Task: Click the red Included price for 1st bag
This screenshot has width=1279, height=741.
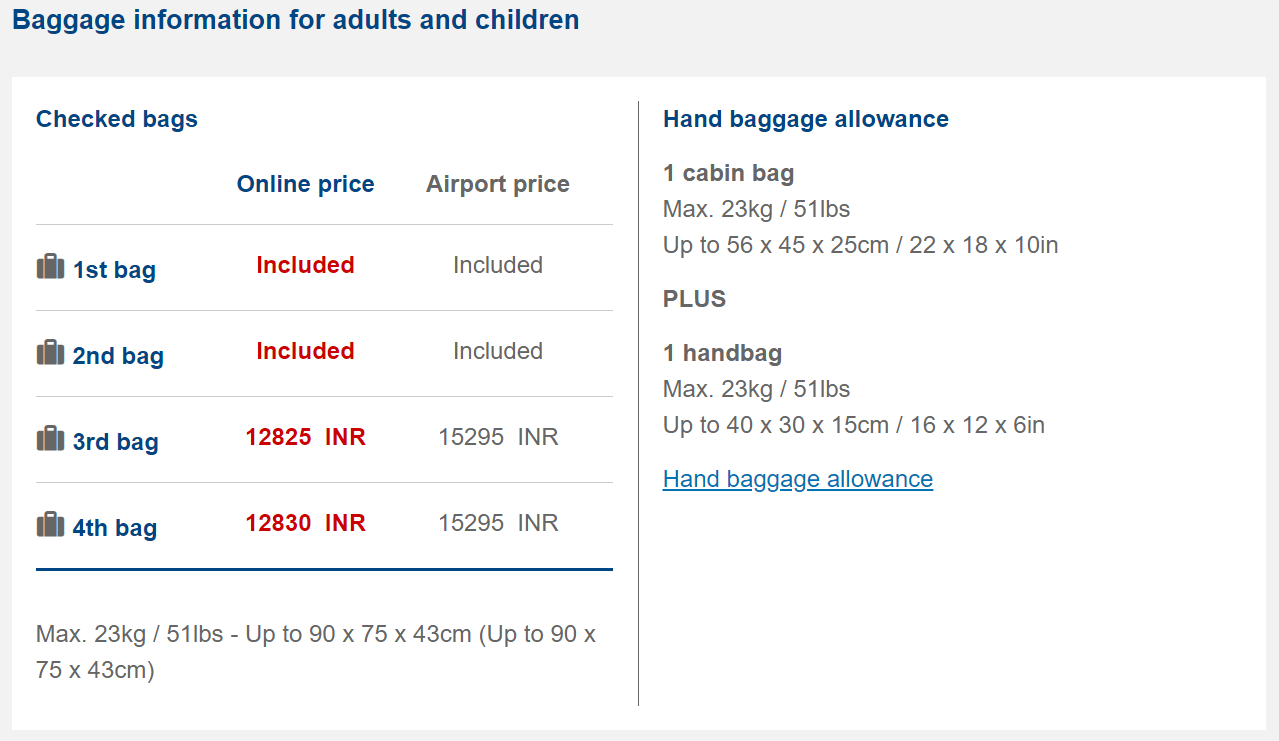Action: tap(305, 265)
